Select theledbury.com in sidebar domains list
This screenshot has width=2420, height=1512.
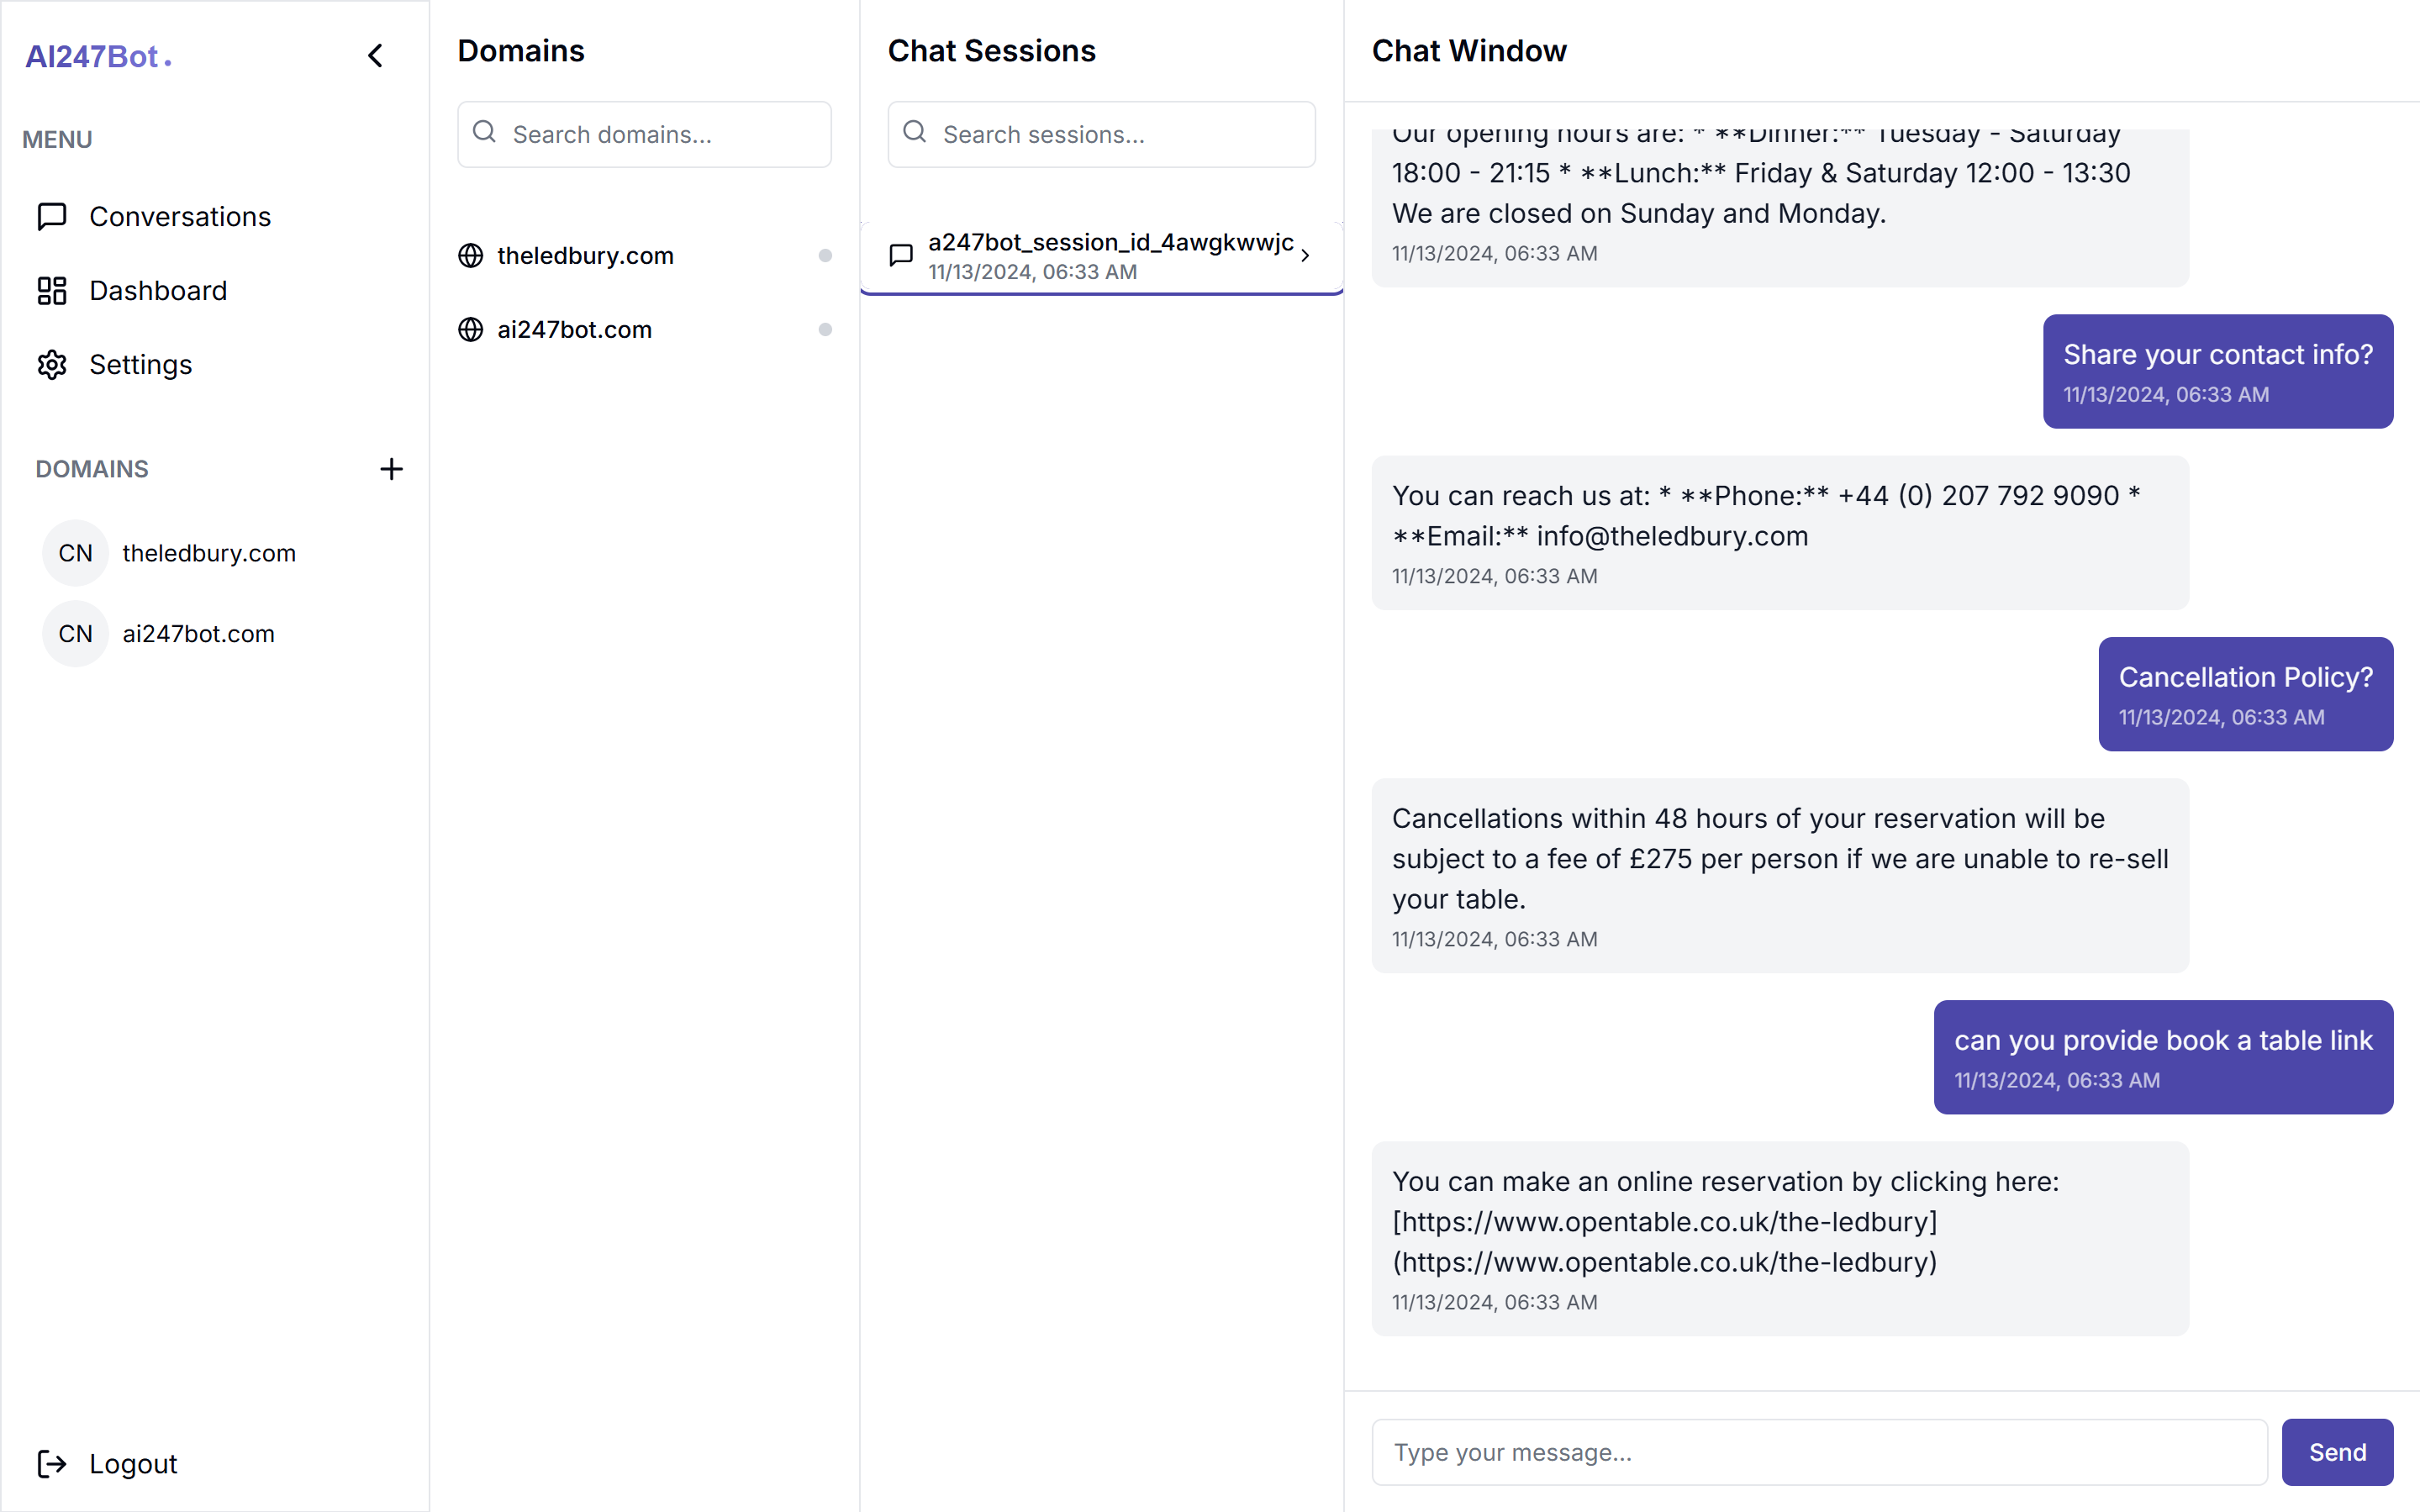coord(208,553)
